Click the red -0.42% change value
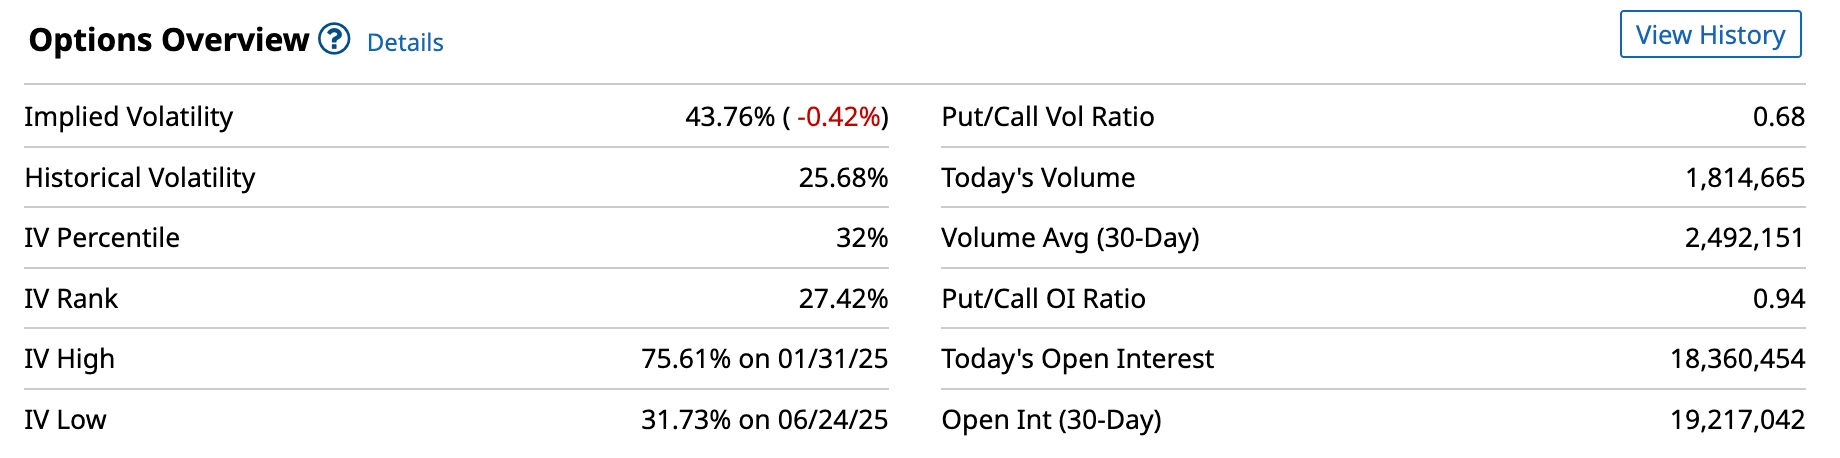Screen dimensions: 1840x458 pos(838,117)
